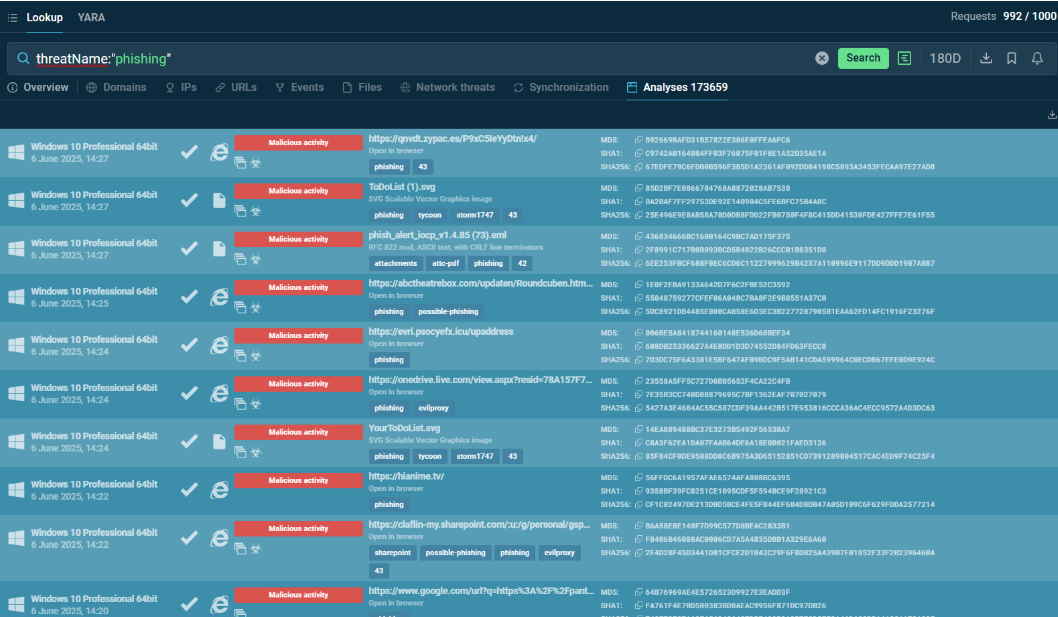This screenshot has width=1058, height=617.
Task: Select the Analyses 173659 tab
Action: point(677,87)
